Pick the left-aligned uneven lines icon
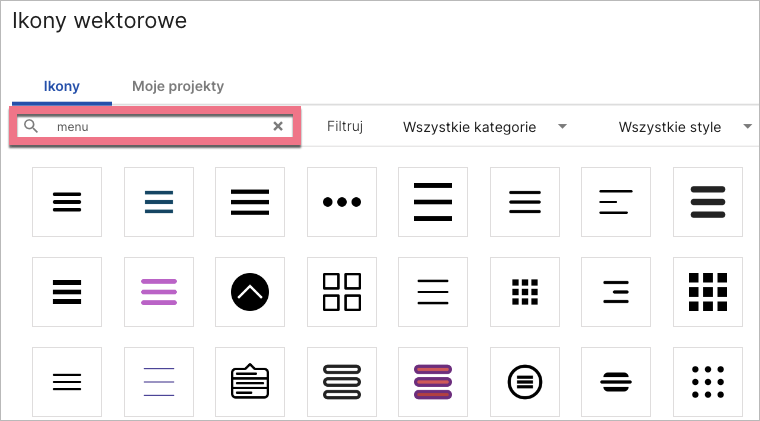 point(617,202)
